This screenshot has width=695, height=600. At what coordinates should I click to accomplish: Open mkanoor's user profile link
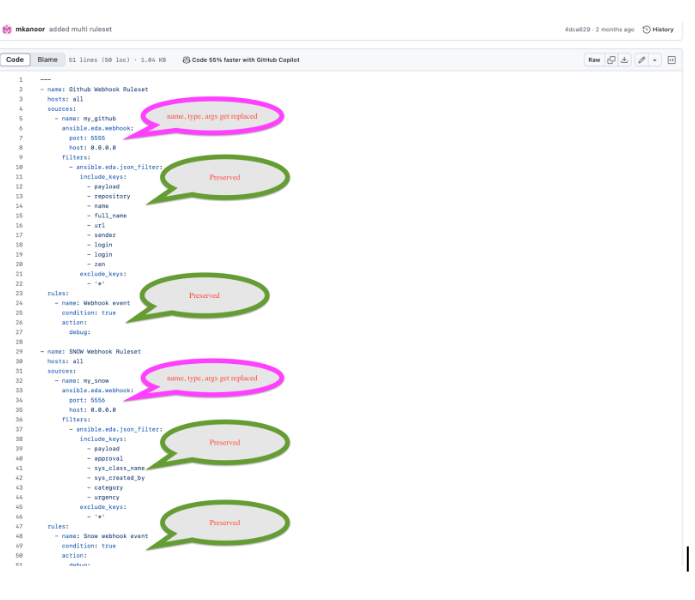pos(30,30)
